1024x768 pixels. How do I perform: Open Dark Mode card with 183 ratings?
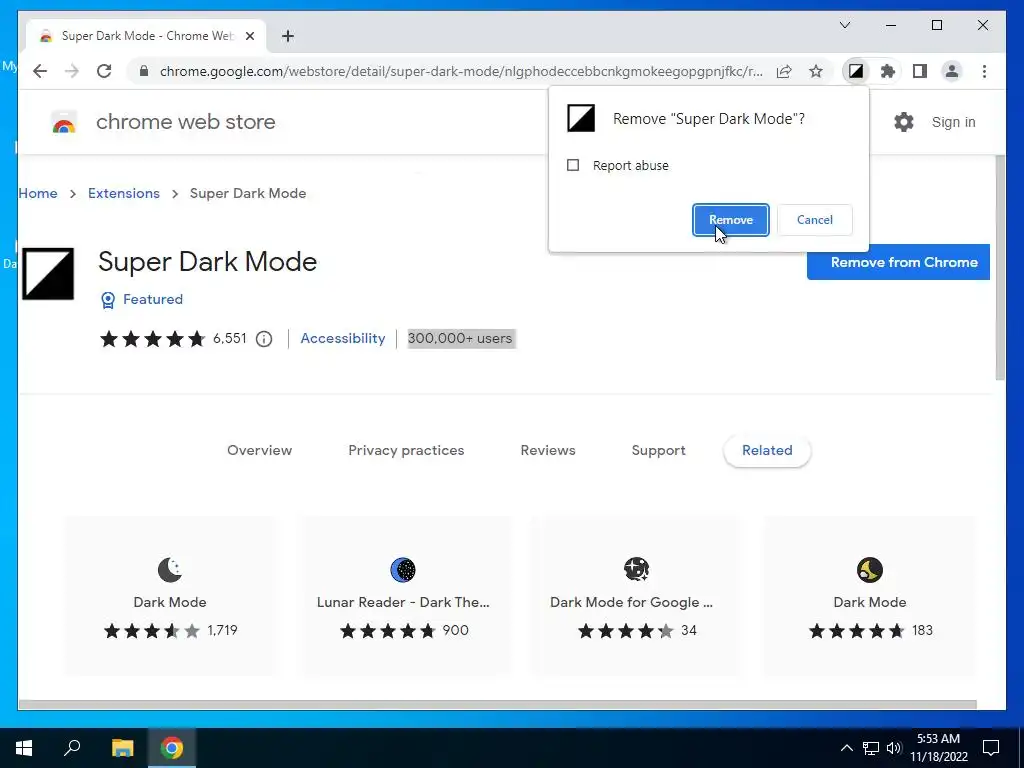869,596
